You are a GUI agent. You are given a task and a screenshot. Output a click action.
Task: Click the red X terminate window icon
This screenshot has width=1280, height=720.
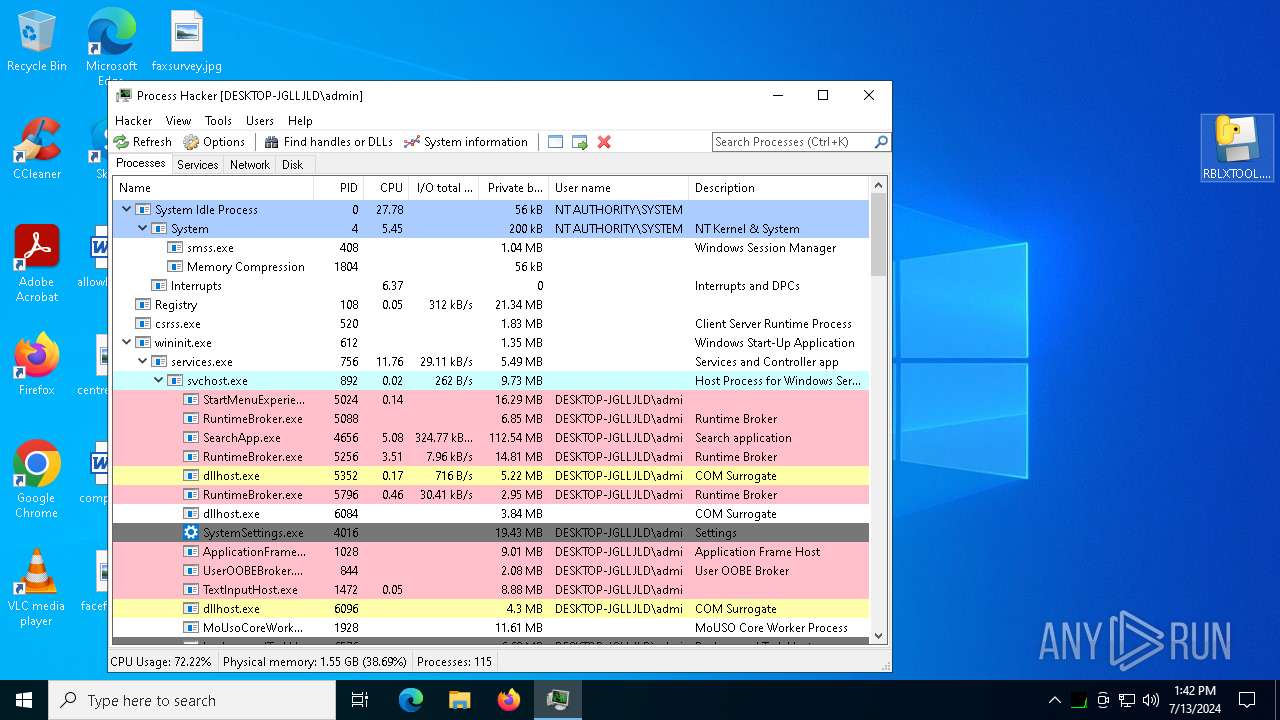click(x=604, y=142)
